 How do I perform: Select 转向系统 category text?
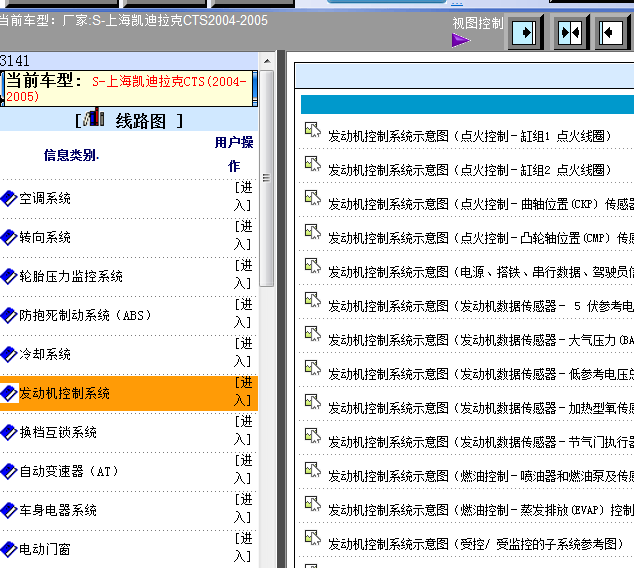[x=45, y=237]
